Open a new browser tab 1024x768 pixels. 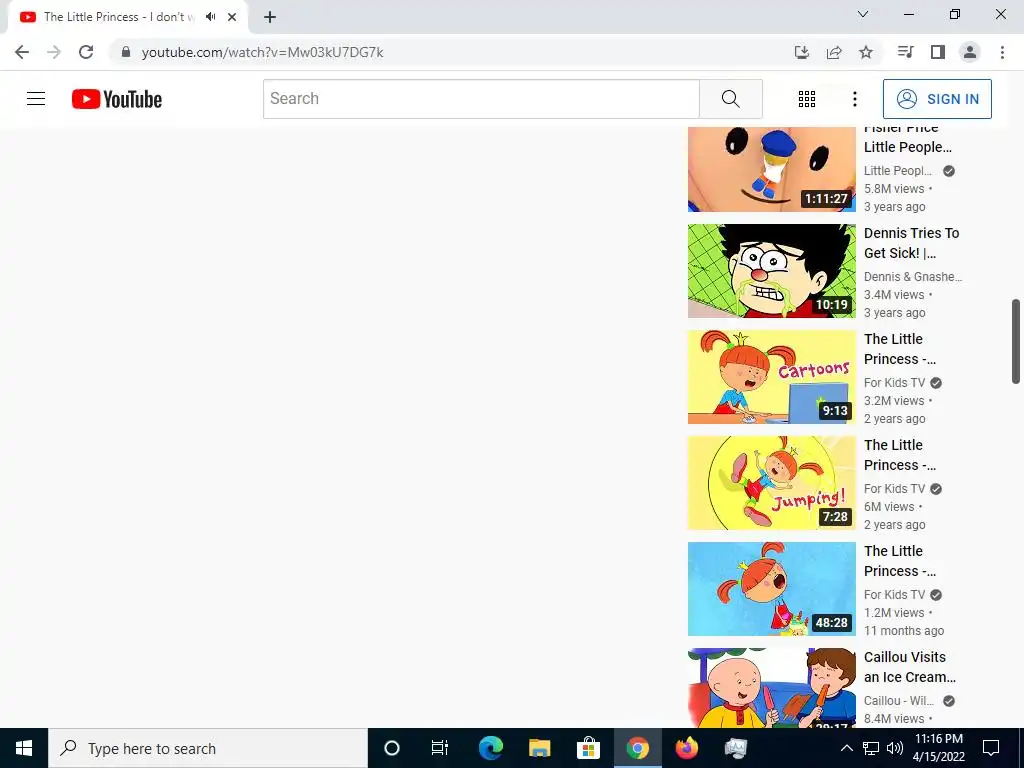pyautogui.click(x=270, y=17)
